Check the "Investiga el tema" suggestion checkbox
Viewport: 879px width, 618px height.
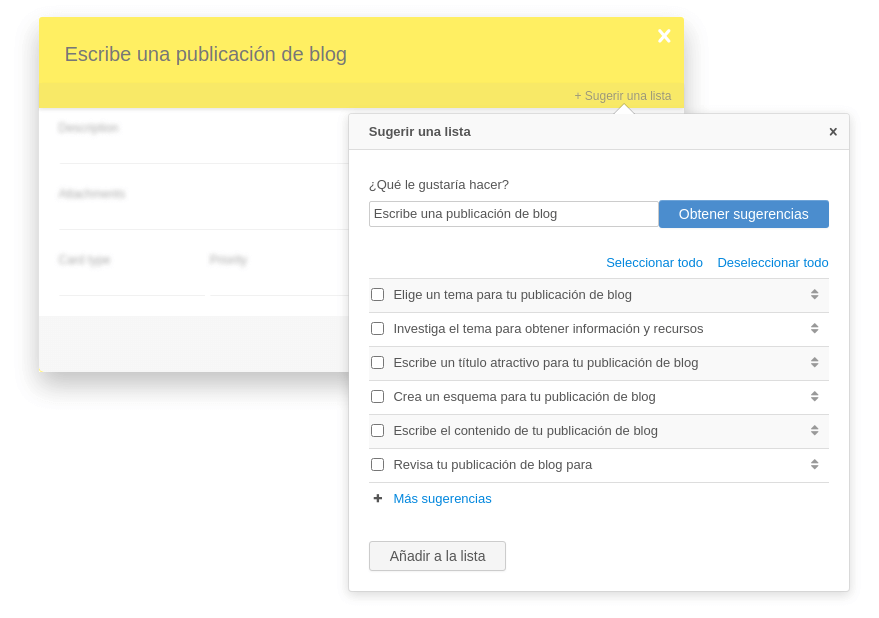377,328
